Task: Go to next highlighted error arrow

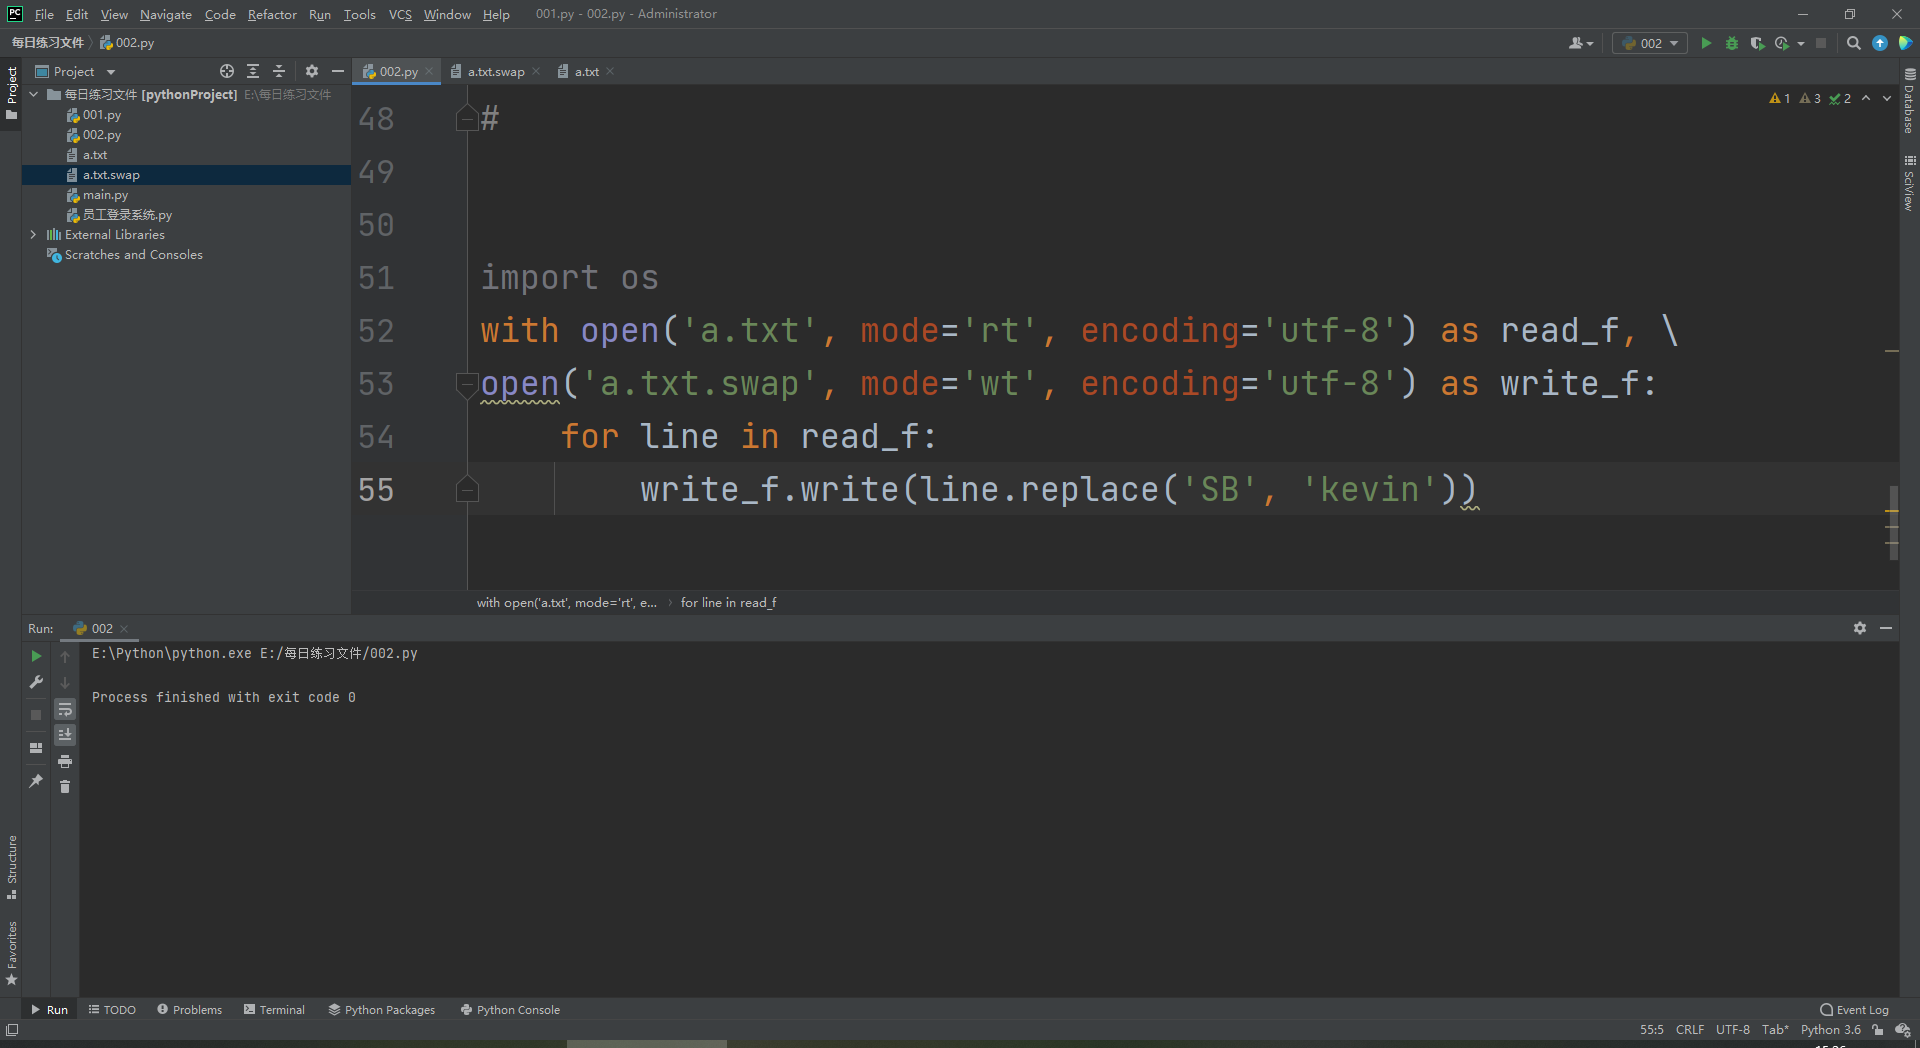Action: 1887,98
